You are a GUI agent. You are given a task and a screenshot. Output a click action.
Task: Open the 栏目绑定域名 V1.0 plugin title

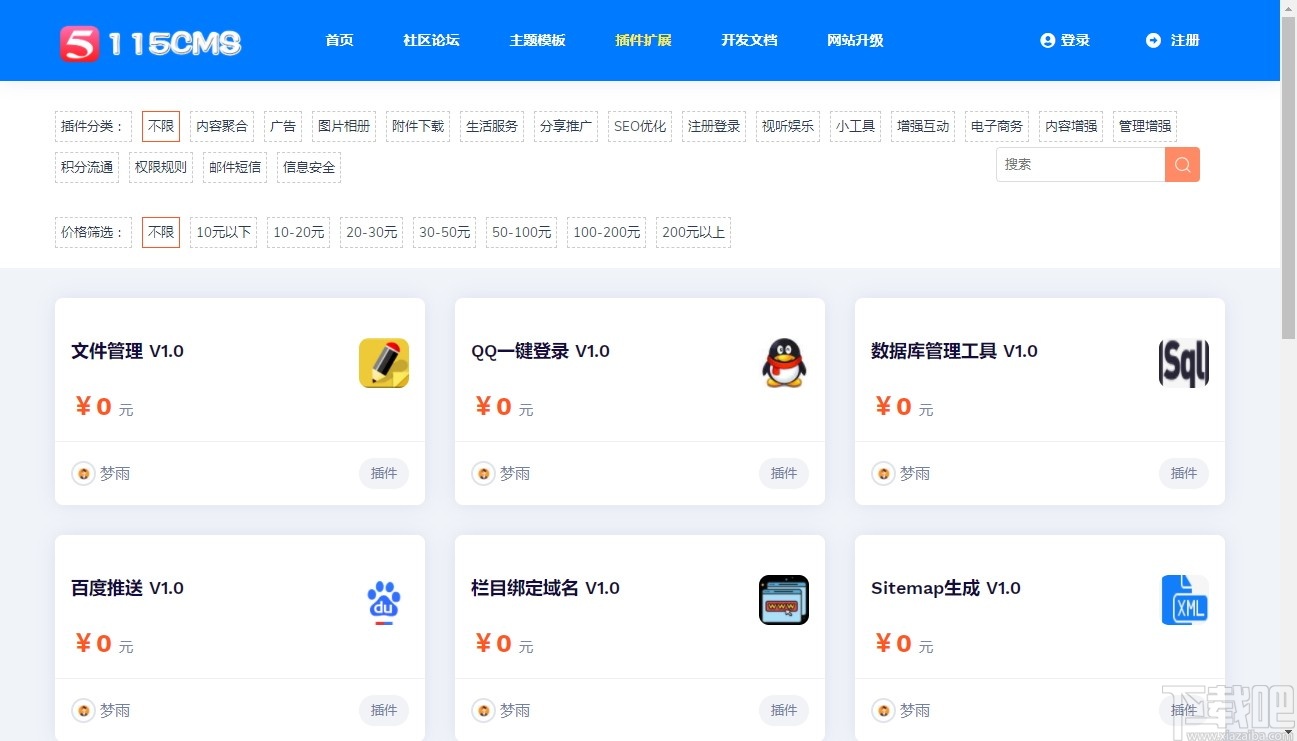coord(546,588)
